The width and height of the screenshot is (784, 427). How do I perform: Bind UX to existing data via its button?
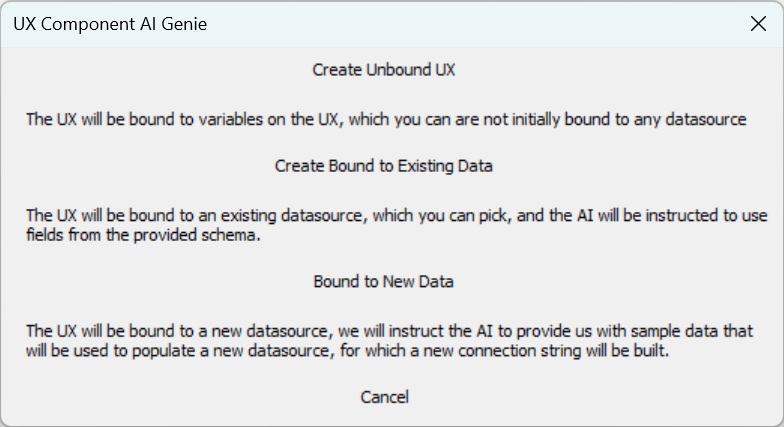coord(384,166)
